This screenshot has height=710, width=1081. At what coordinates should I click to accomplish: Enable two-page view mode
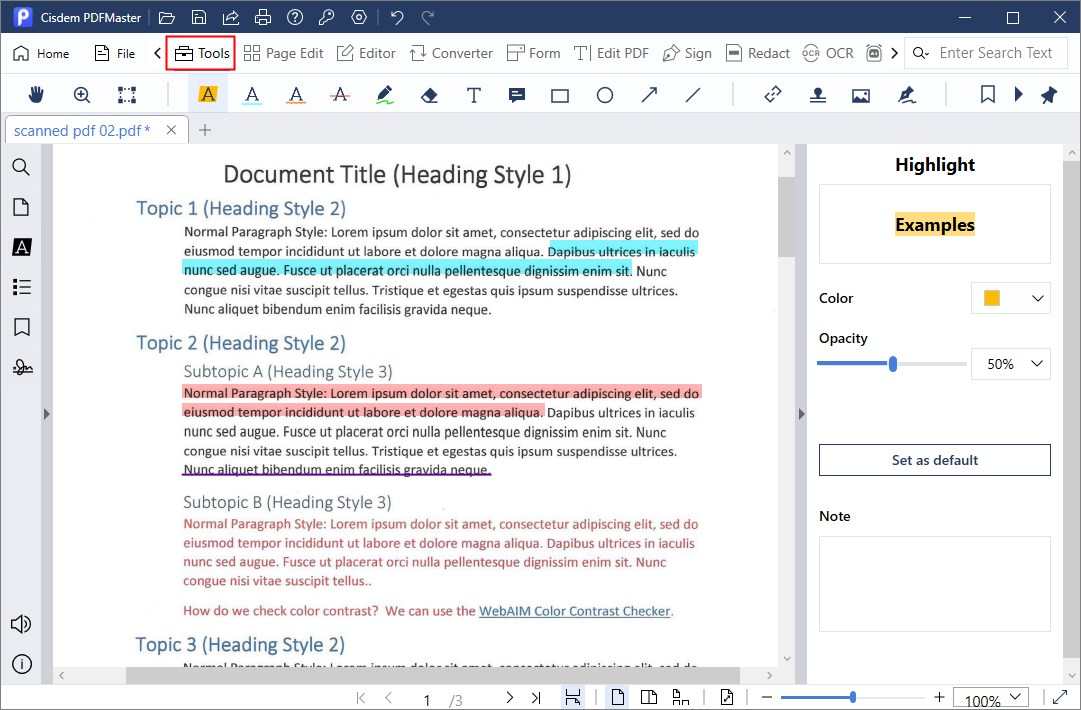[650, 697]
